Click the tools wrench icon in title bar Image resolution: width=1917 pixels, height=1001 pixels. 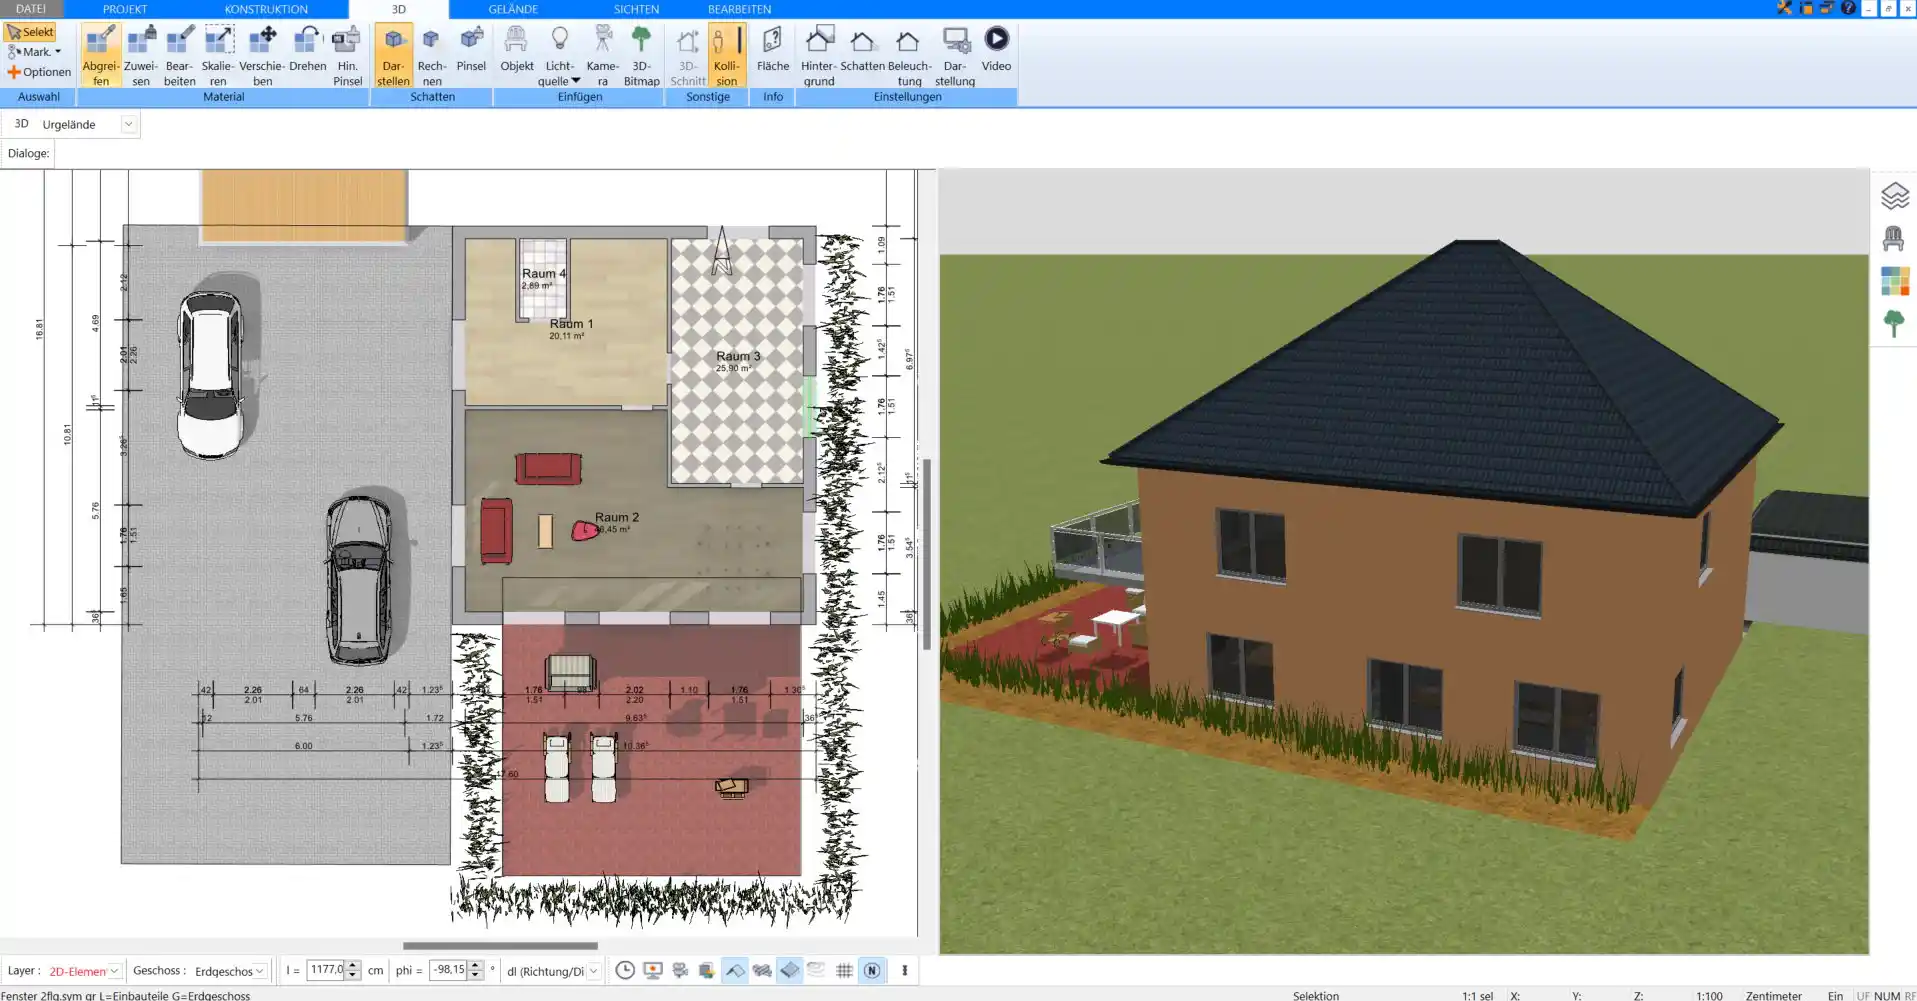click(x=1784, y=8)
